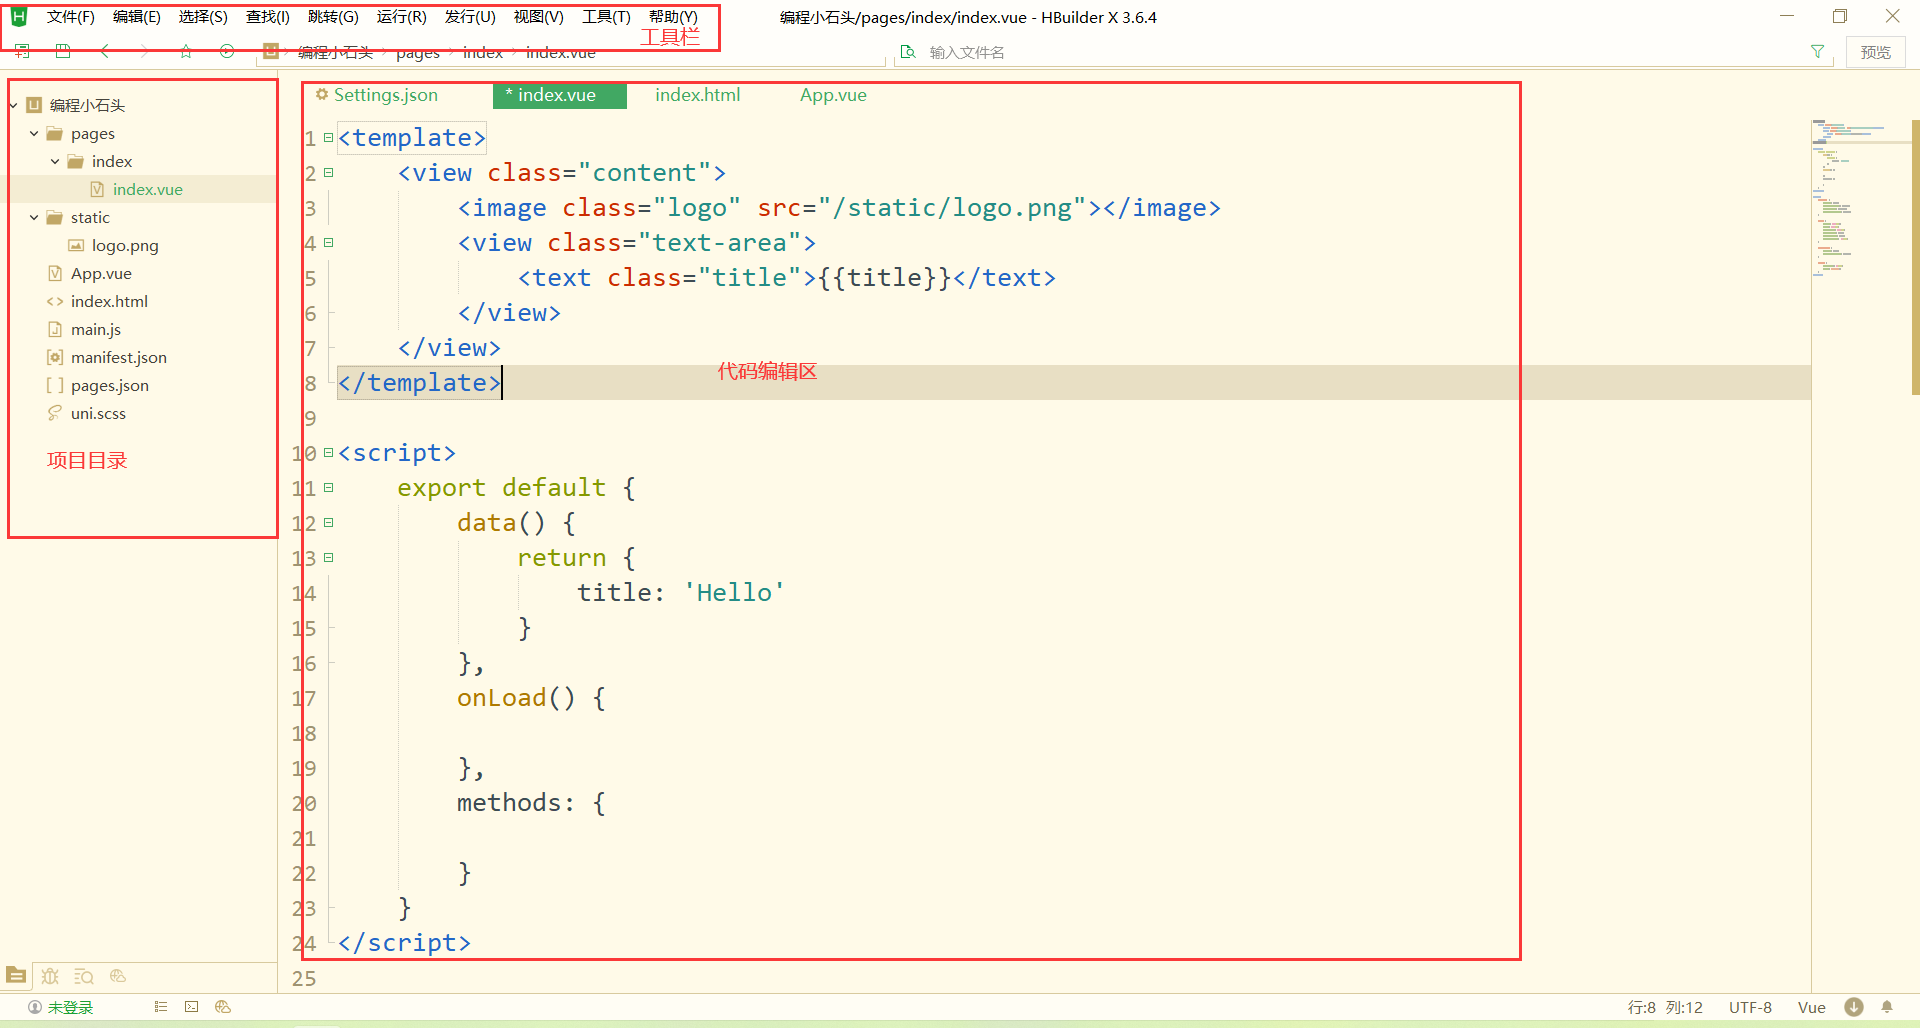Collapse the static folder chevron
The height and width of the screenshot is (1028, 1920).
coord(34,217)
